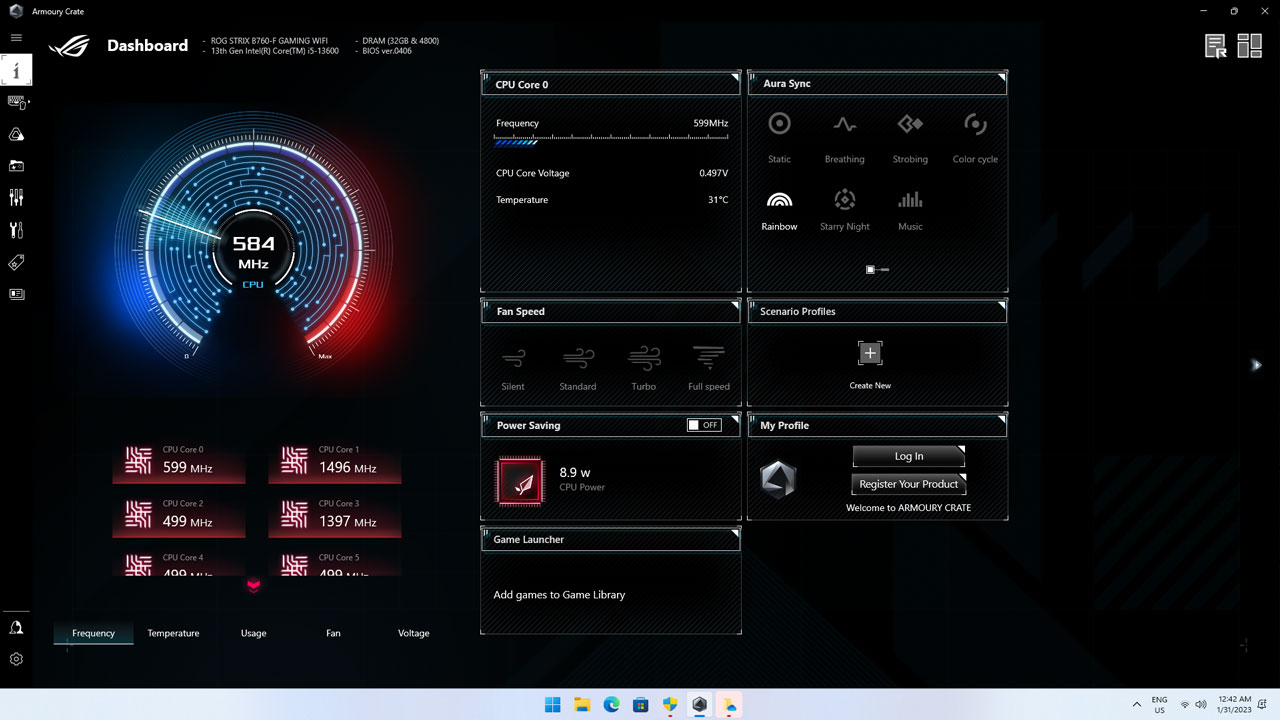Expand the CPU core list red chevron

click(253, 586)
